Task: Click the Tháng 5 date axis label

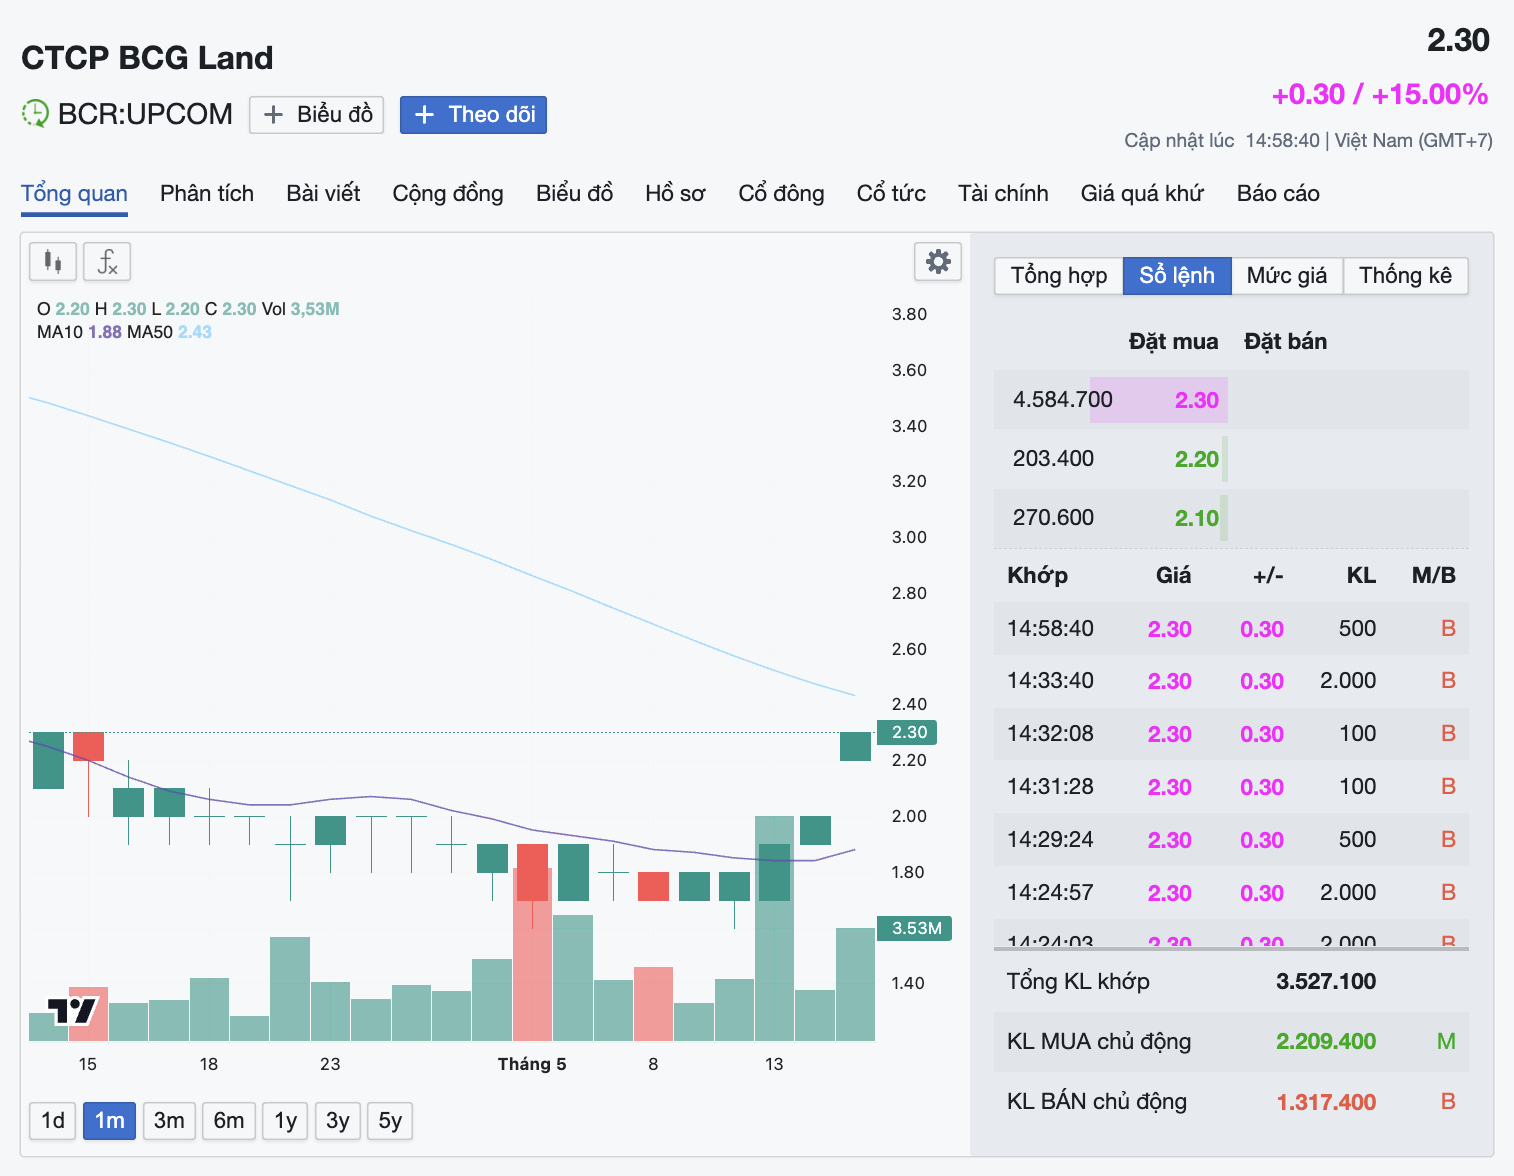Action: (532, 1064)
